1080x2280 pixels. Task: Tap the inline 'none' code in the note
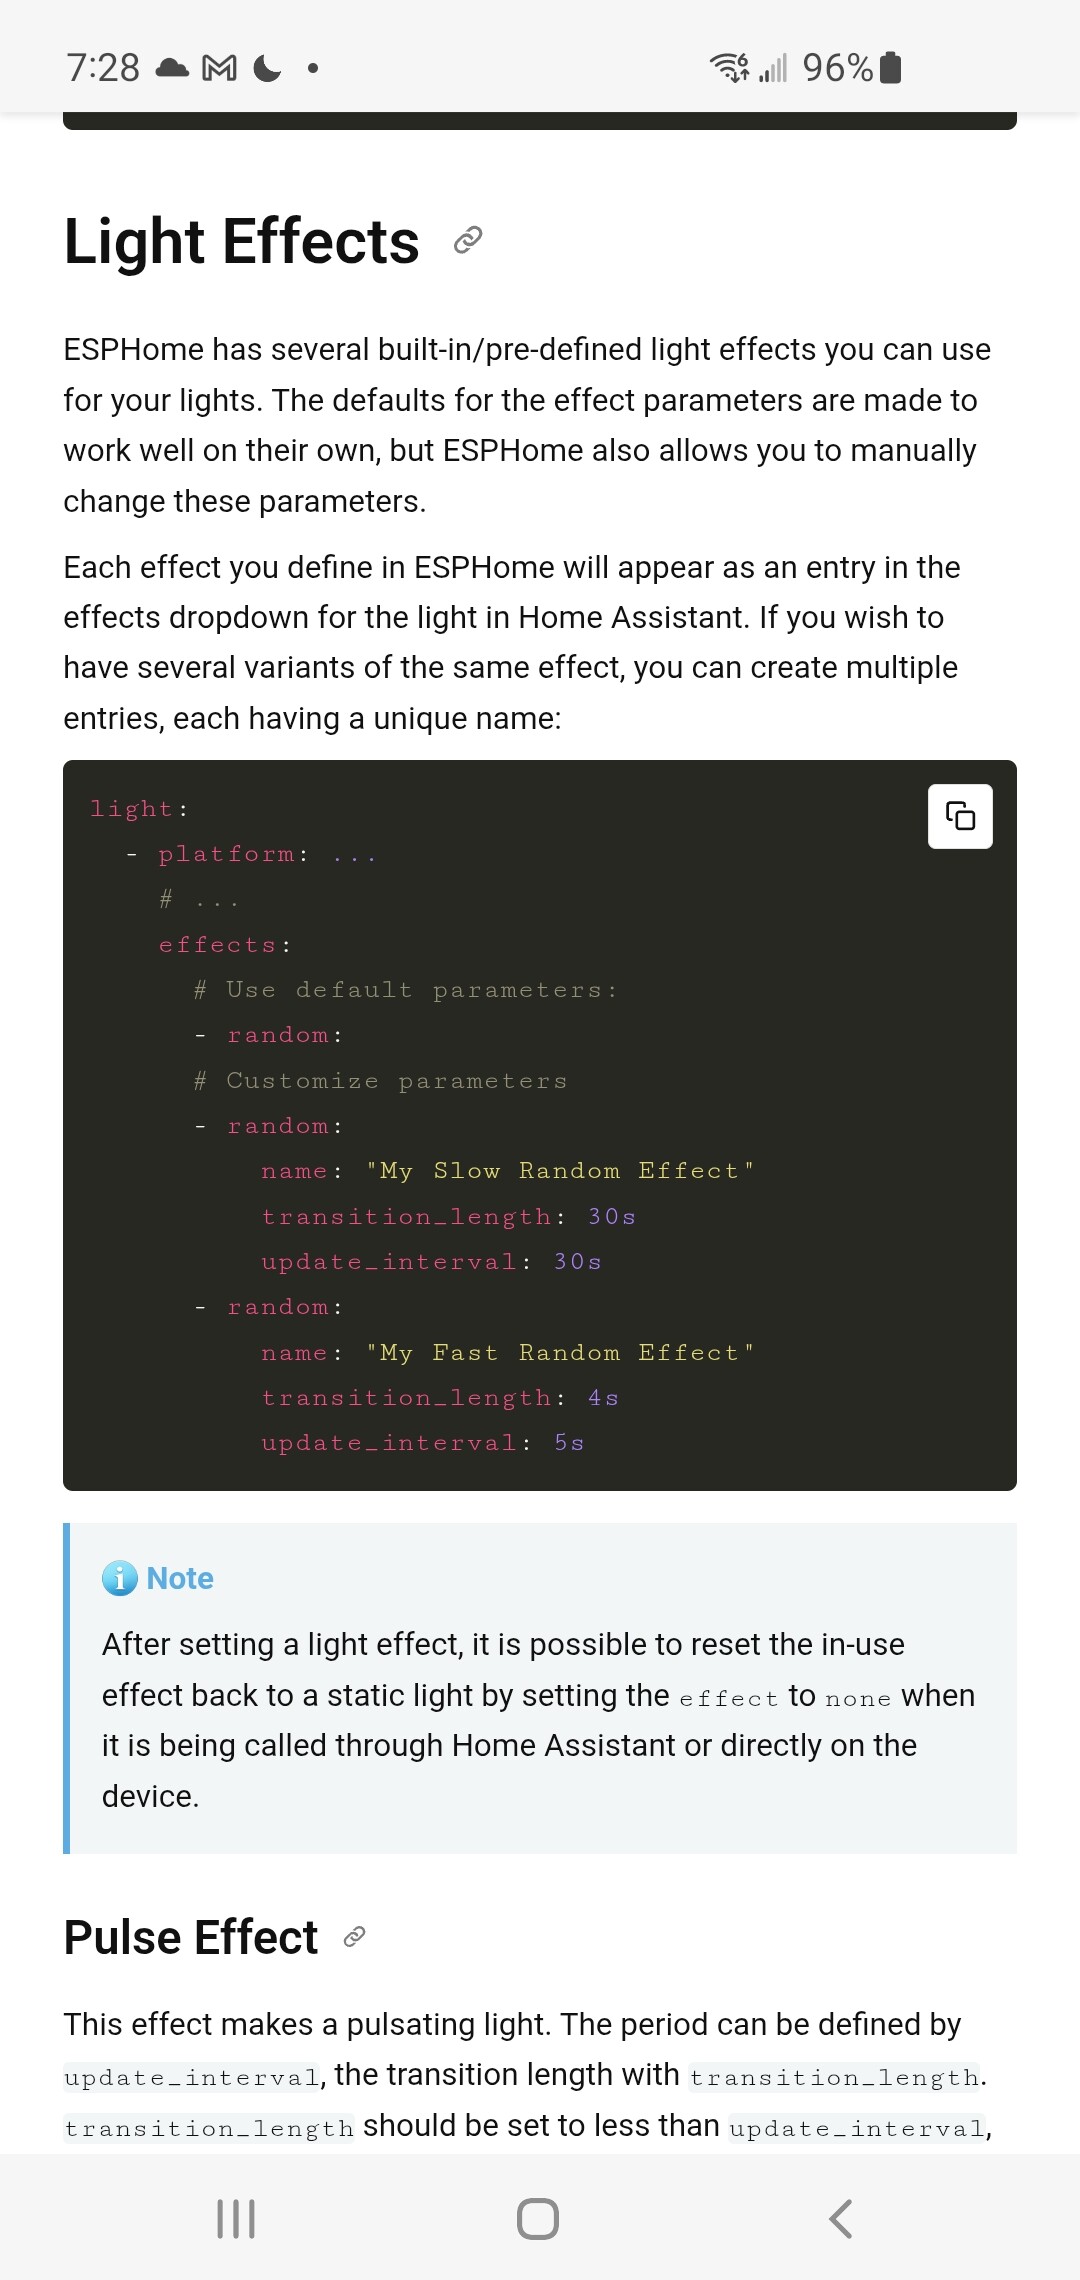(858, 1698)
